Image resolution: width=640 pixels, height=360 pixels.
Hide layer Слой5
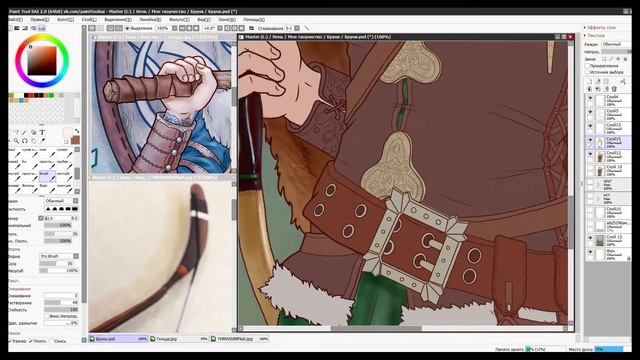(590, 112)
